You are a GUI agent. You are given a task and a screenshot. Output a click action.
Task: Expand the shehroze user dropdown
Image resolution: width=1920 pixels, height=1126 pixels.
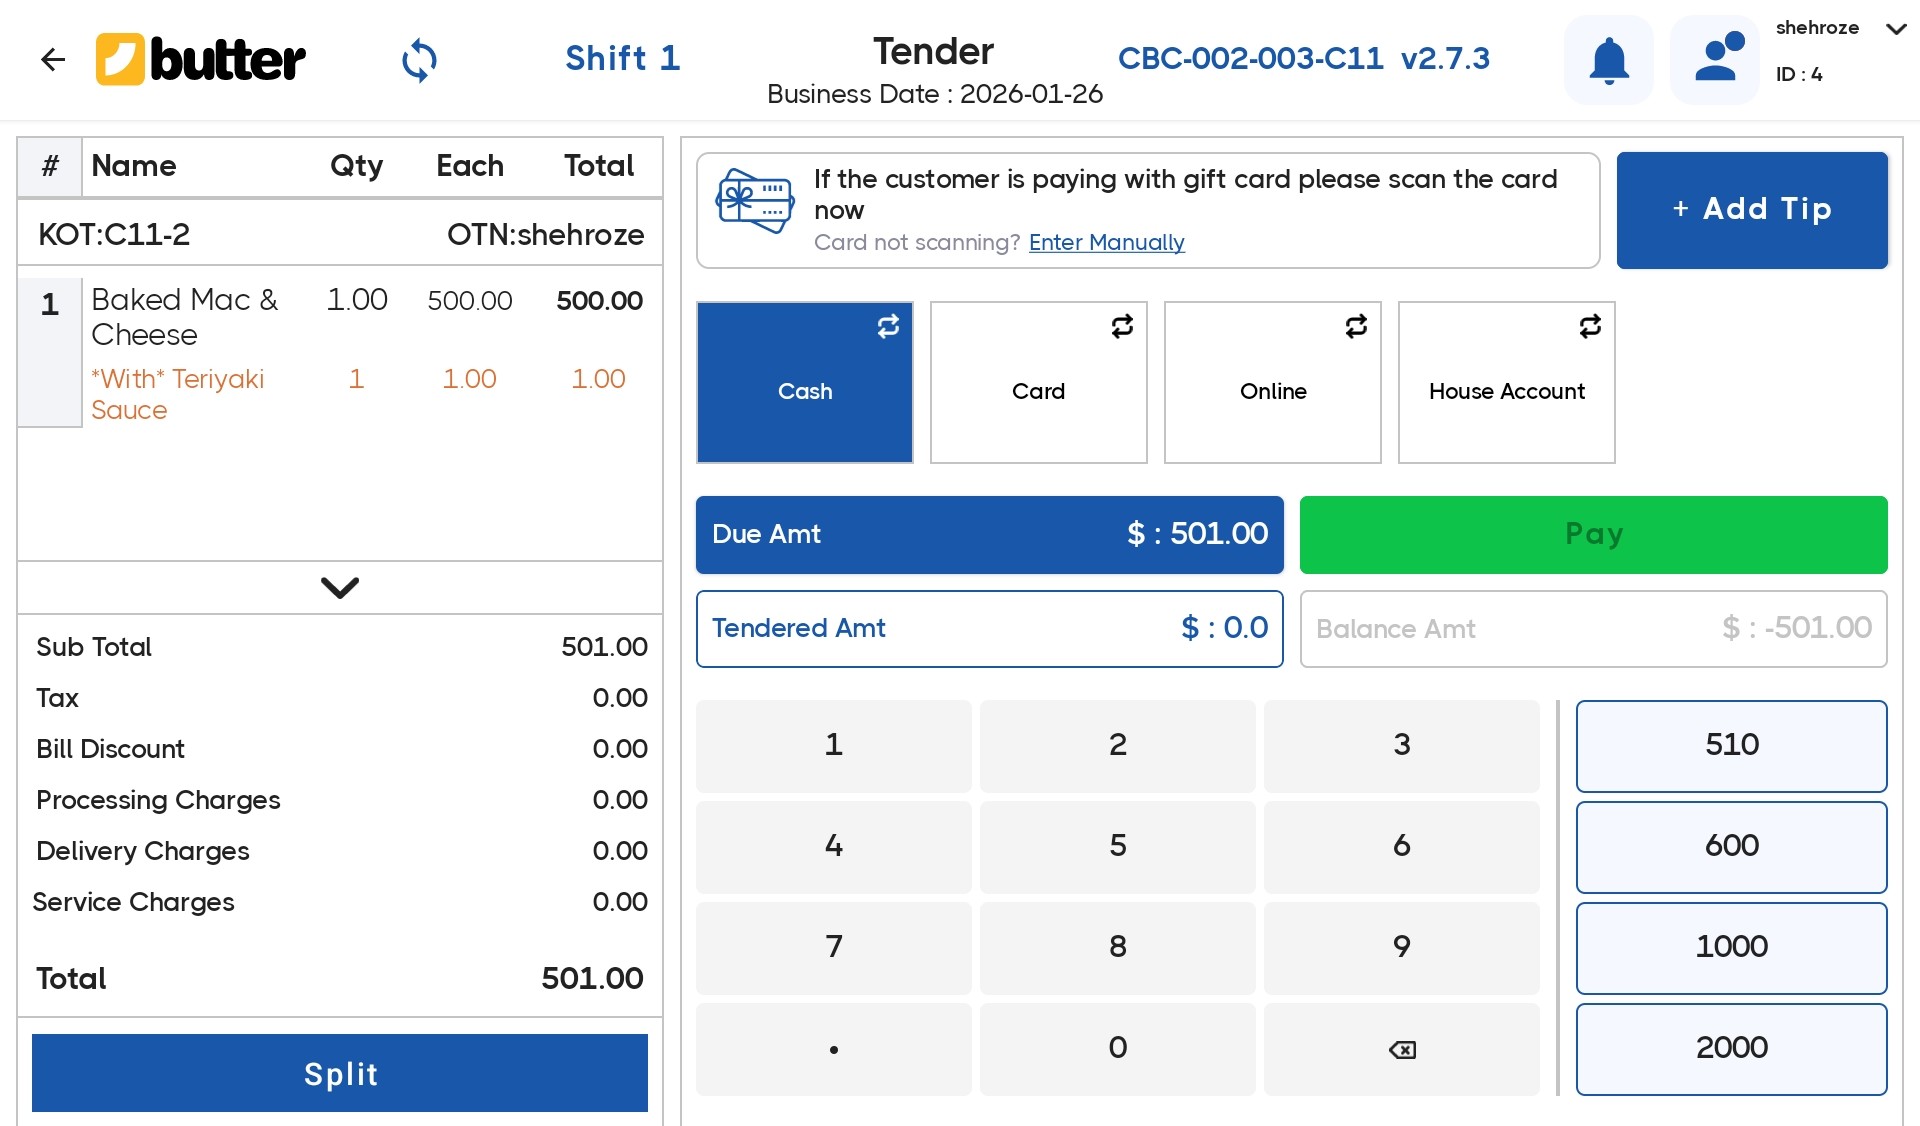coord(1895,29)
